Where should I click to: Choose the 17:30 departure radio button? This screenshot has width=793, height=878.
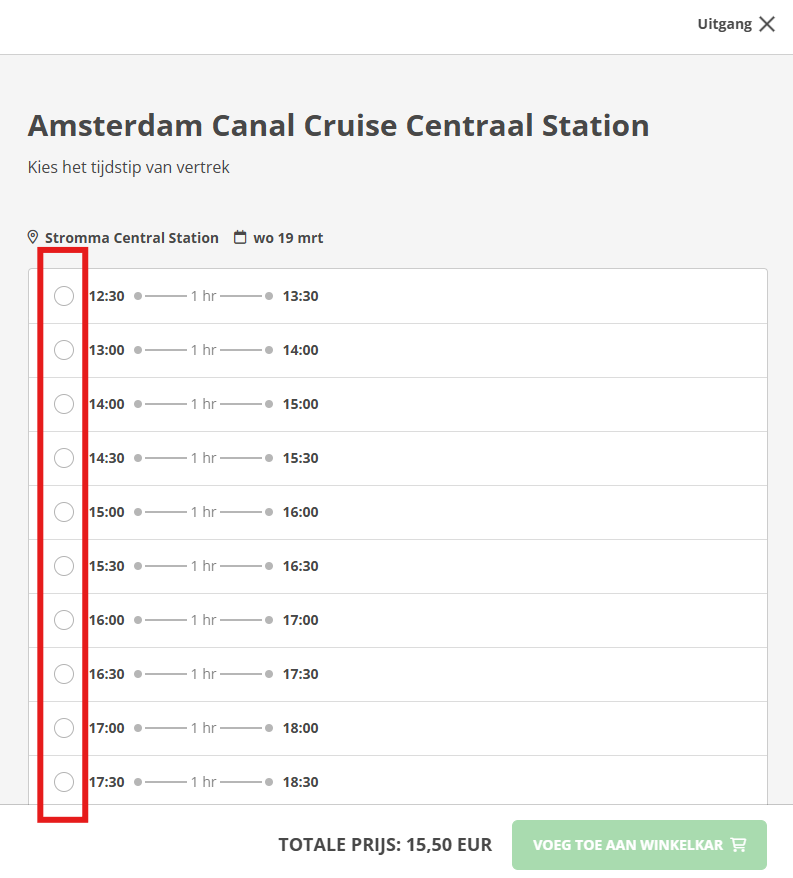64,782
